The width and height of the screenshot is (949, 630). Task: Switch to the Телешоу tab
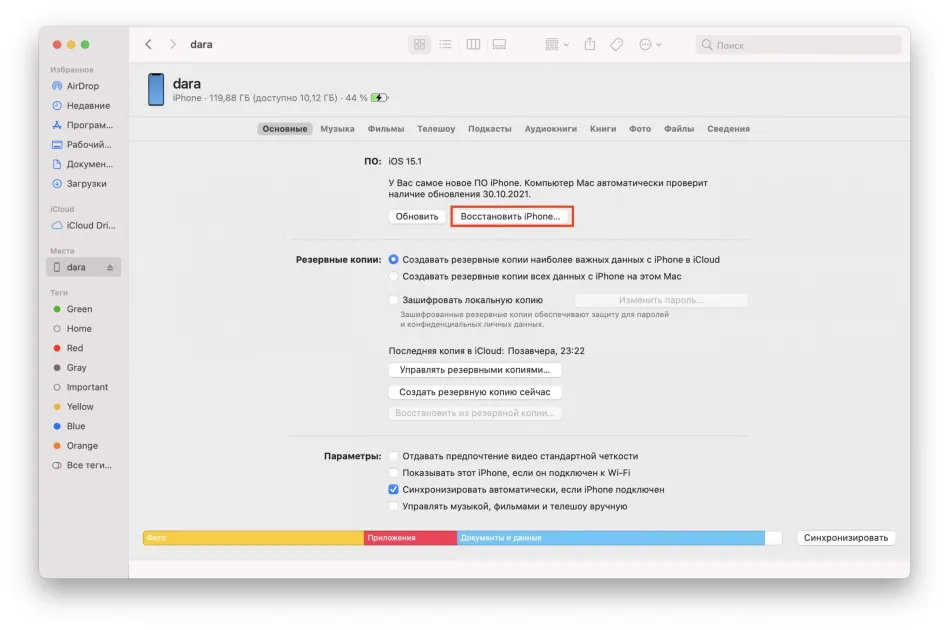[x=436, y=128]
